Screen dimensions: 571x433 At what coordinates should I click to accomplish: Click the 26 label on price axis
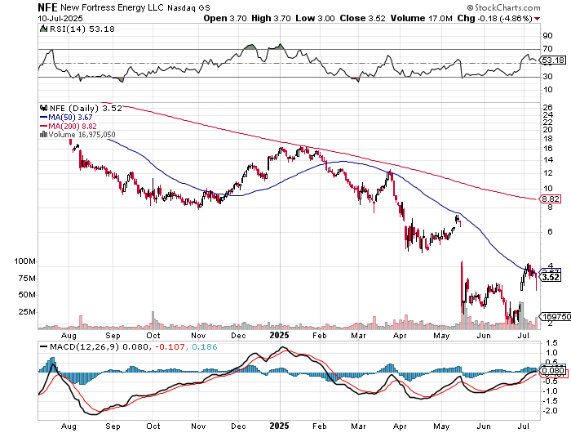click(548, 107)
